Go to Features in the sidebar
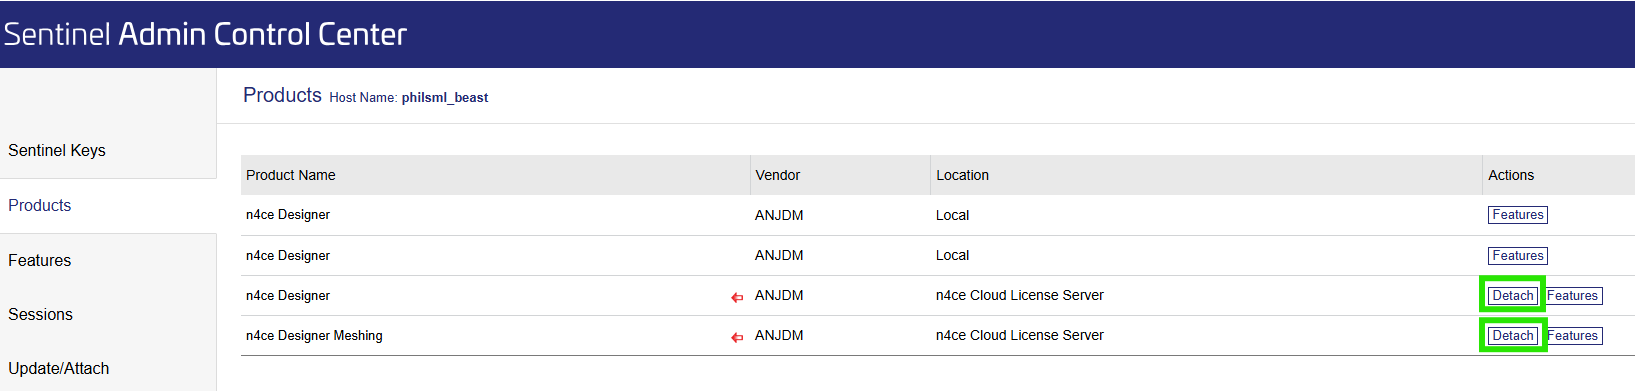Screen dimensions: 1635x391 [x=40, y=260]
